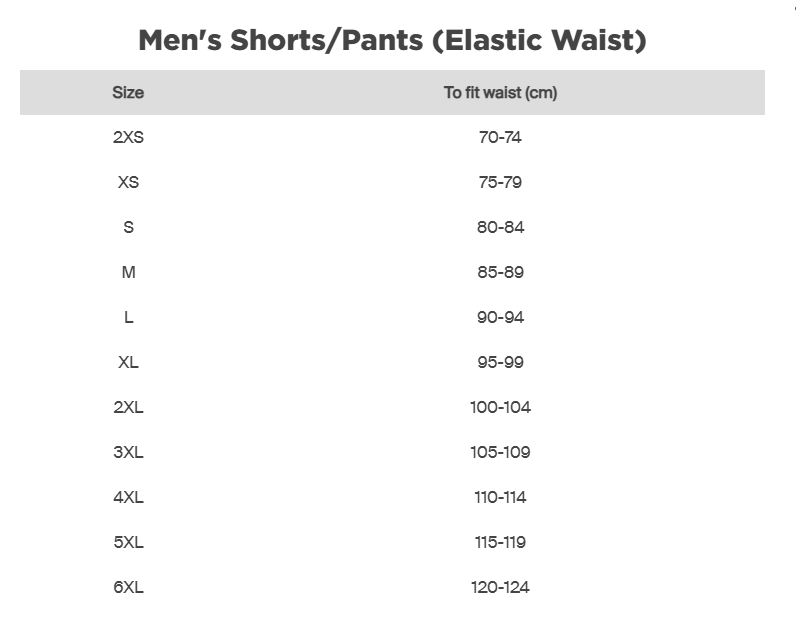Select the 2XS size cell
This screenshot has width=796, height=624.
click(x=128, y=137)
